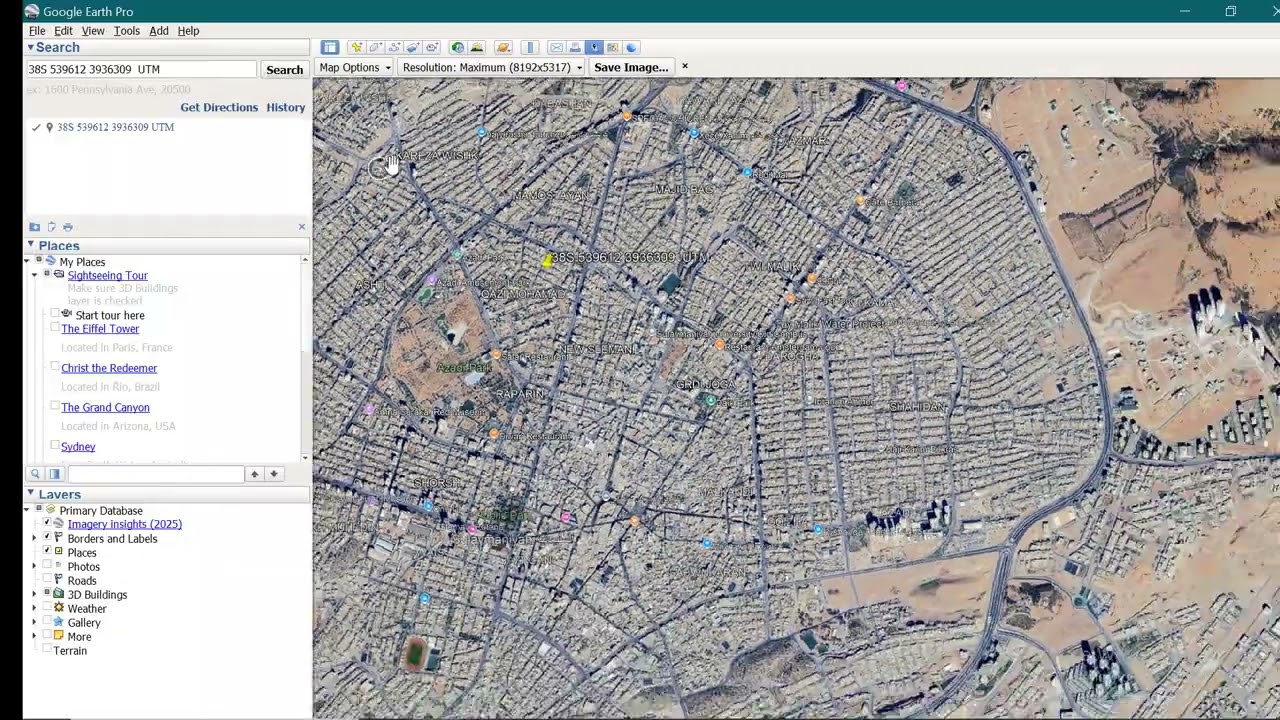Click the panel view icon beside places search

click(x=54, y=474)
